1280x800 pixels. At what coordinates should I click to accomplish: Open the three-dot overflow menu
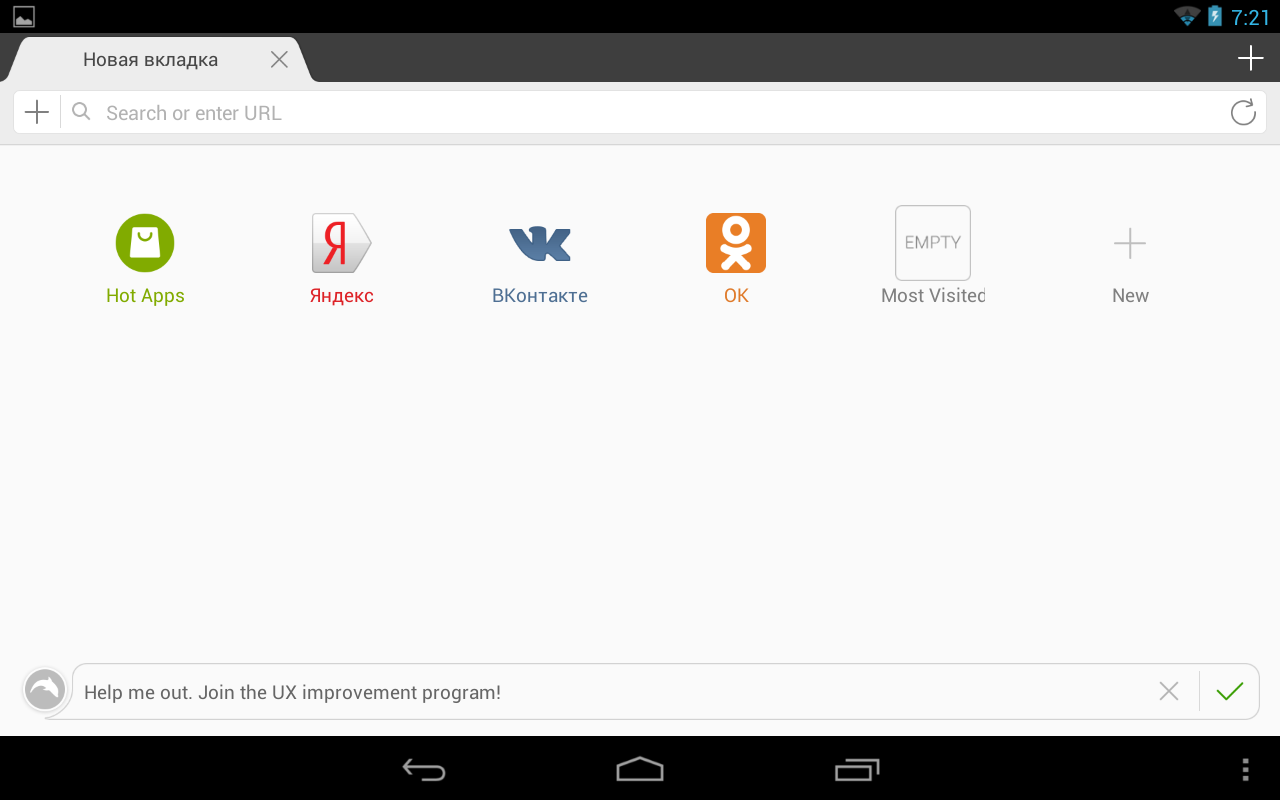coord(1245,769)
